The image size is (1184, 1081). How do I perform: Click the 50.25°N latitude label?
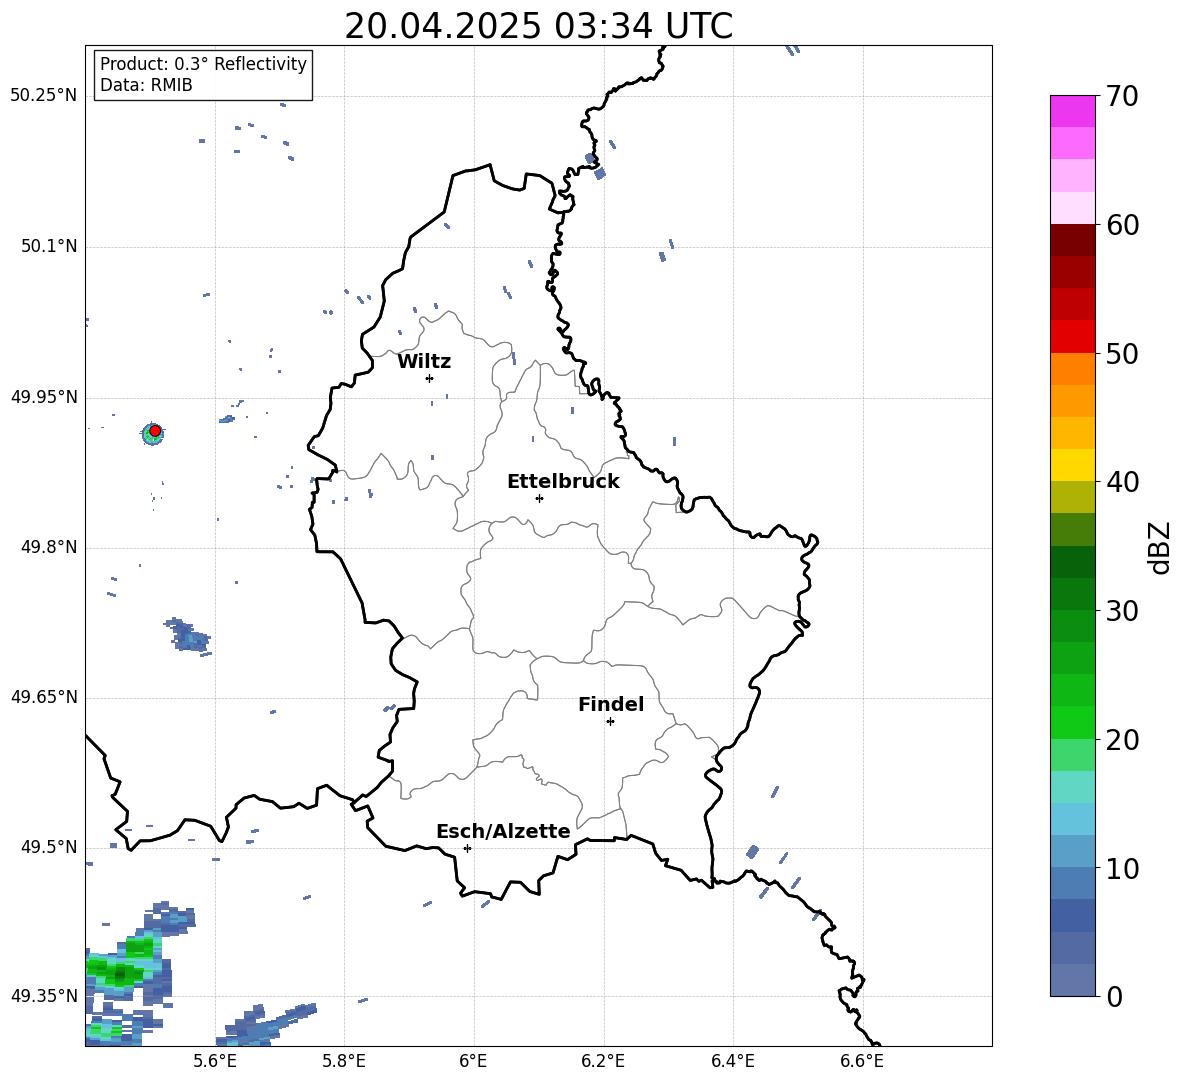point(43,96)
